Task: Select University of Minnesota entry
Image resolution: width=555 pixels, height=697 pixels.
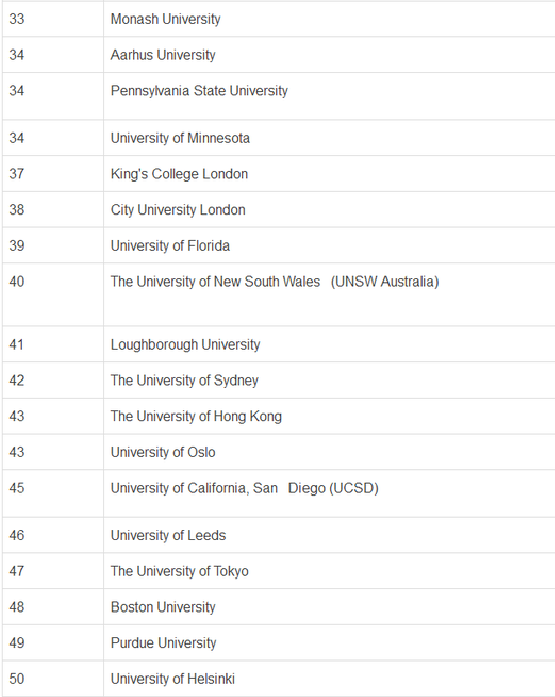Action: click(x=180, y=138)
